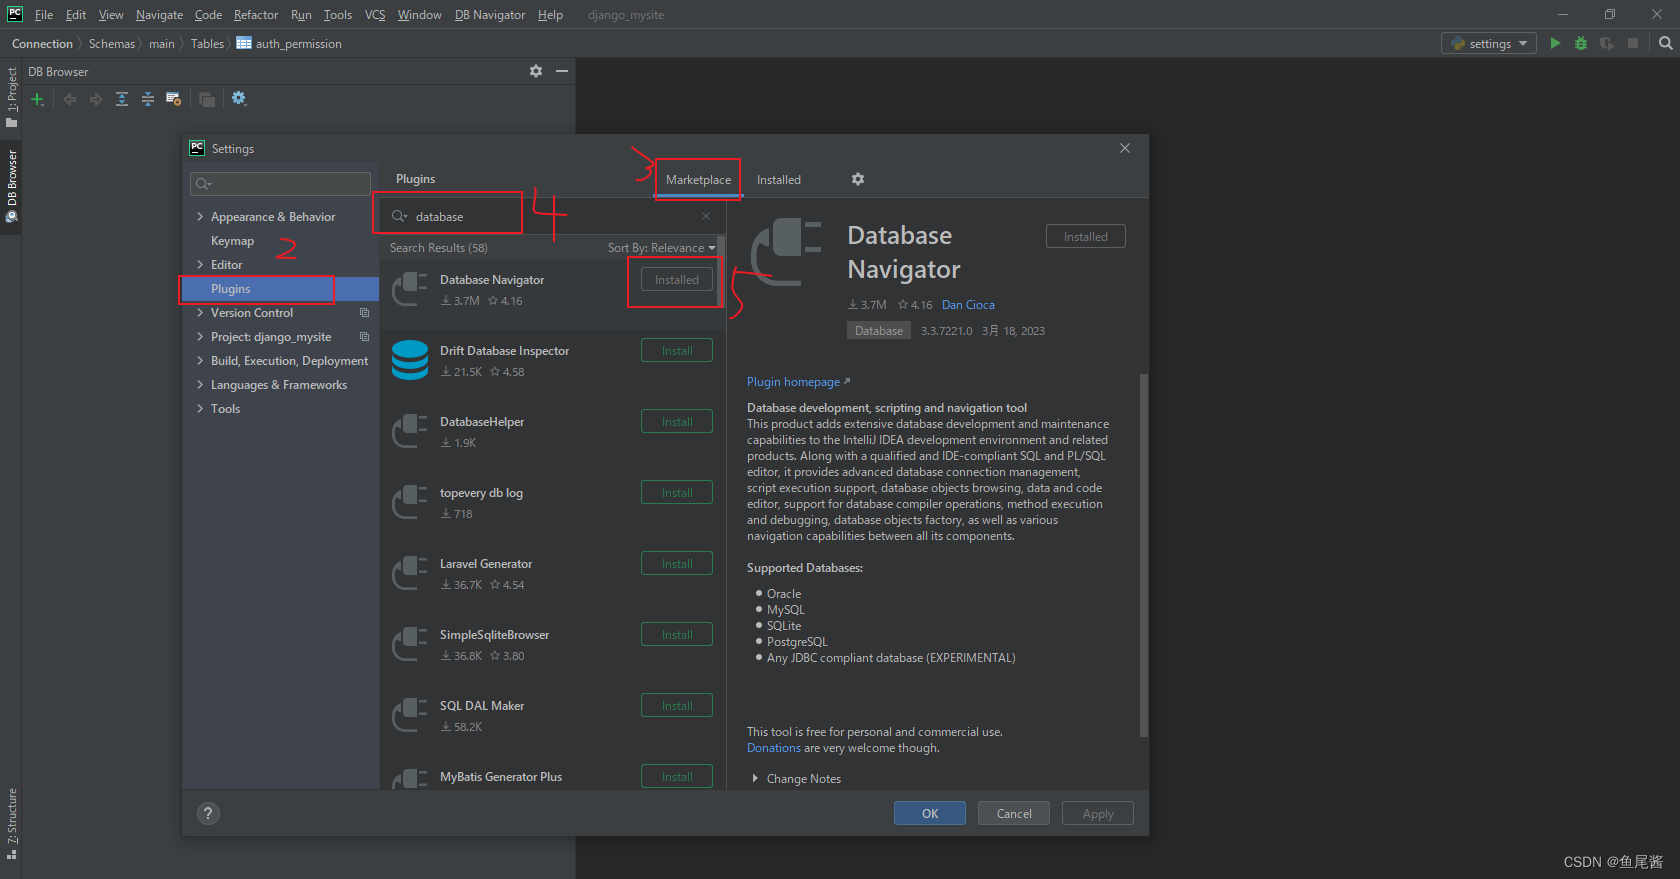The width and height of the screenshot is (1680, 879).
Task: Click the stop square icon in top toolbar
Action: click(1633, 43)
